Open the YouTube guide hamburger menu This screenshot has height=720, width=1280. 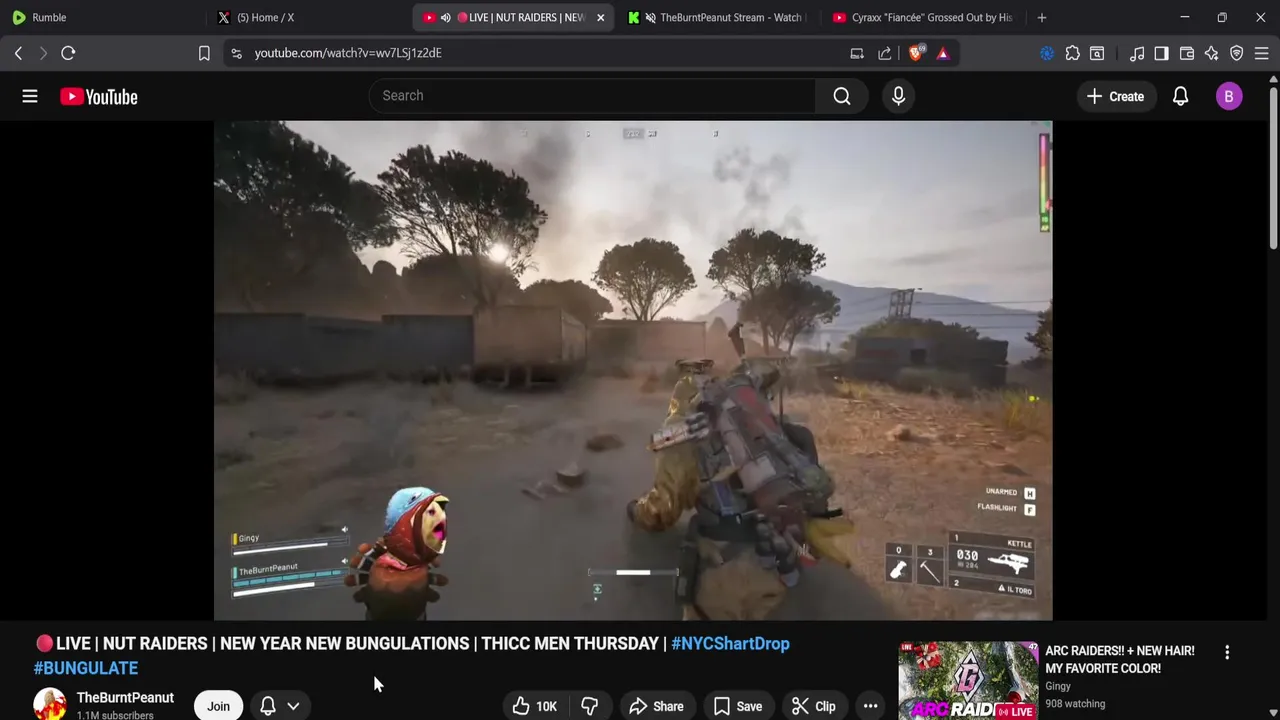[30, 96]
